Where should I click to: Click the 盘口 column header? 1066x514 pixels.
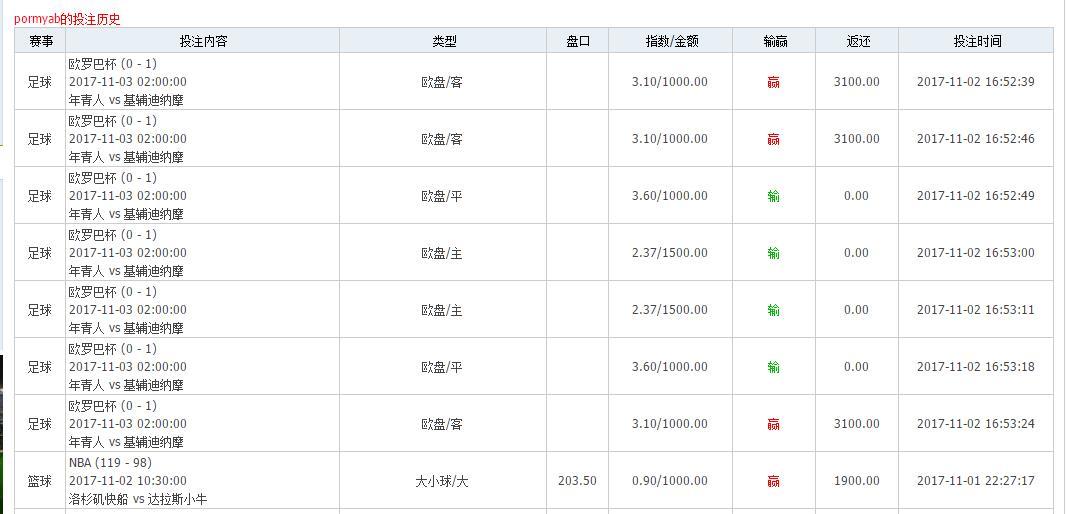point(577,41)
